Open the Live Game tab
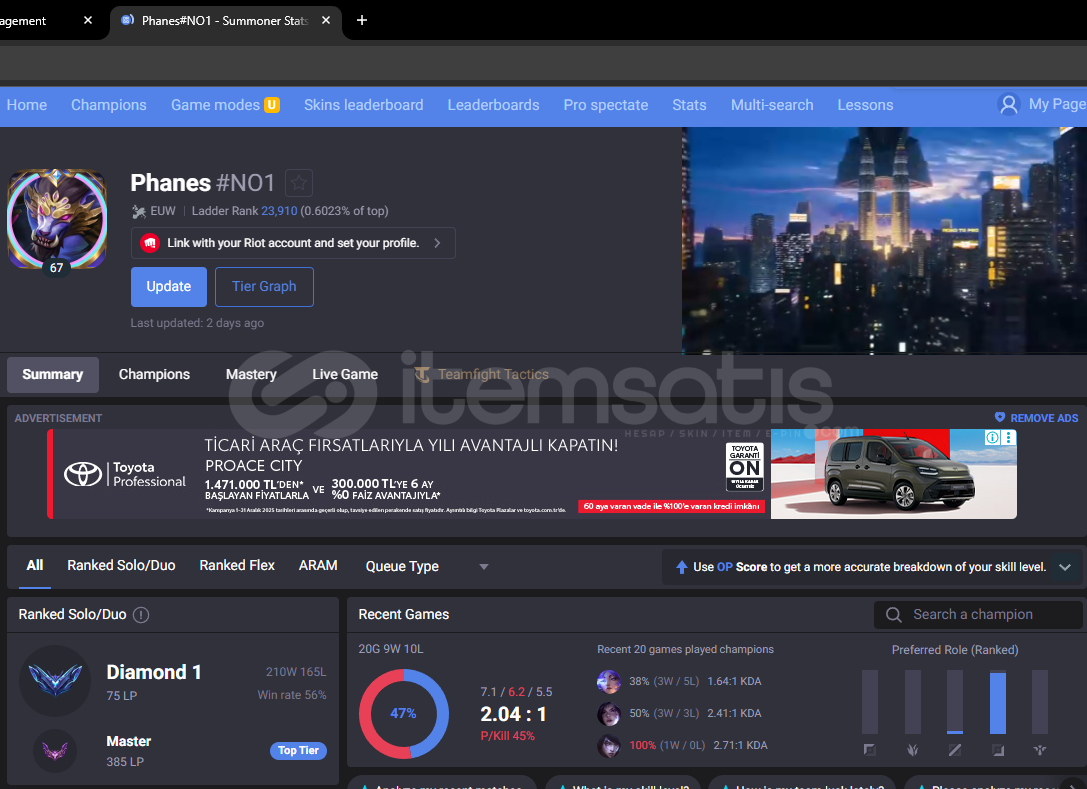 pos(345,374)
